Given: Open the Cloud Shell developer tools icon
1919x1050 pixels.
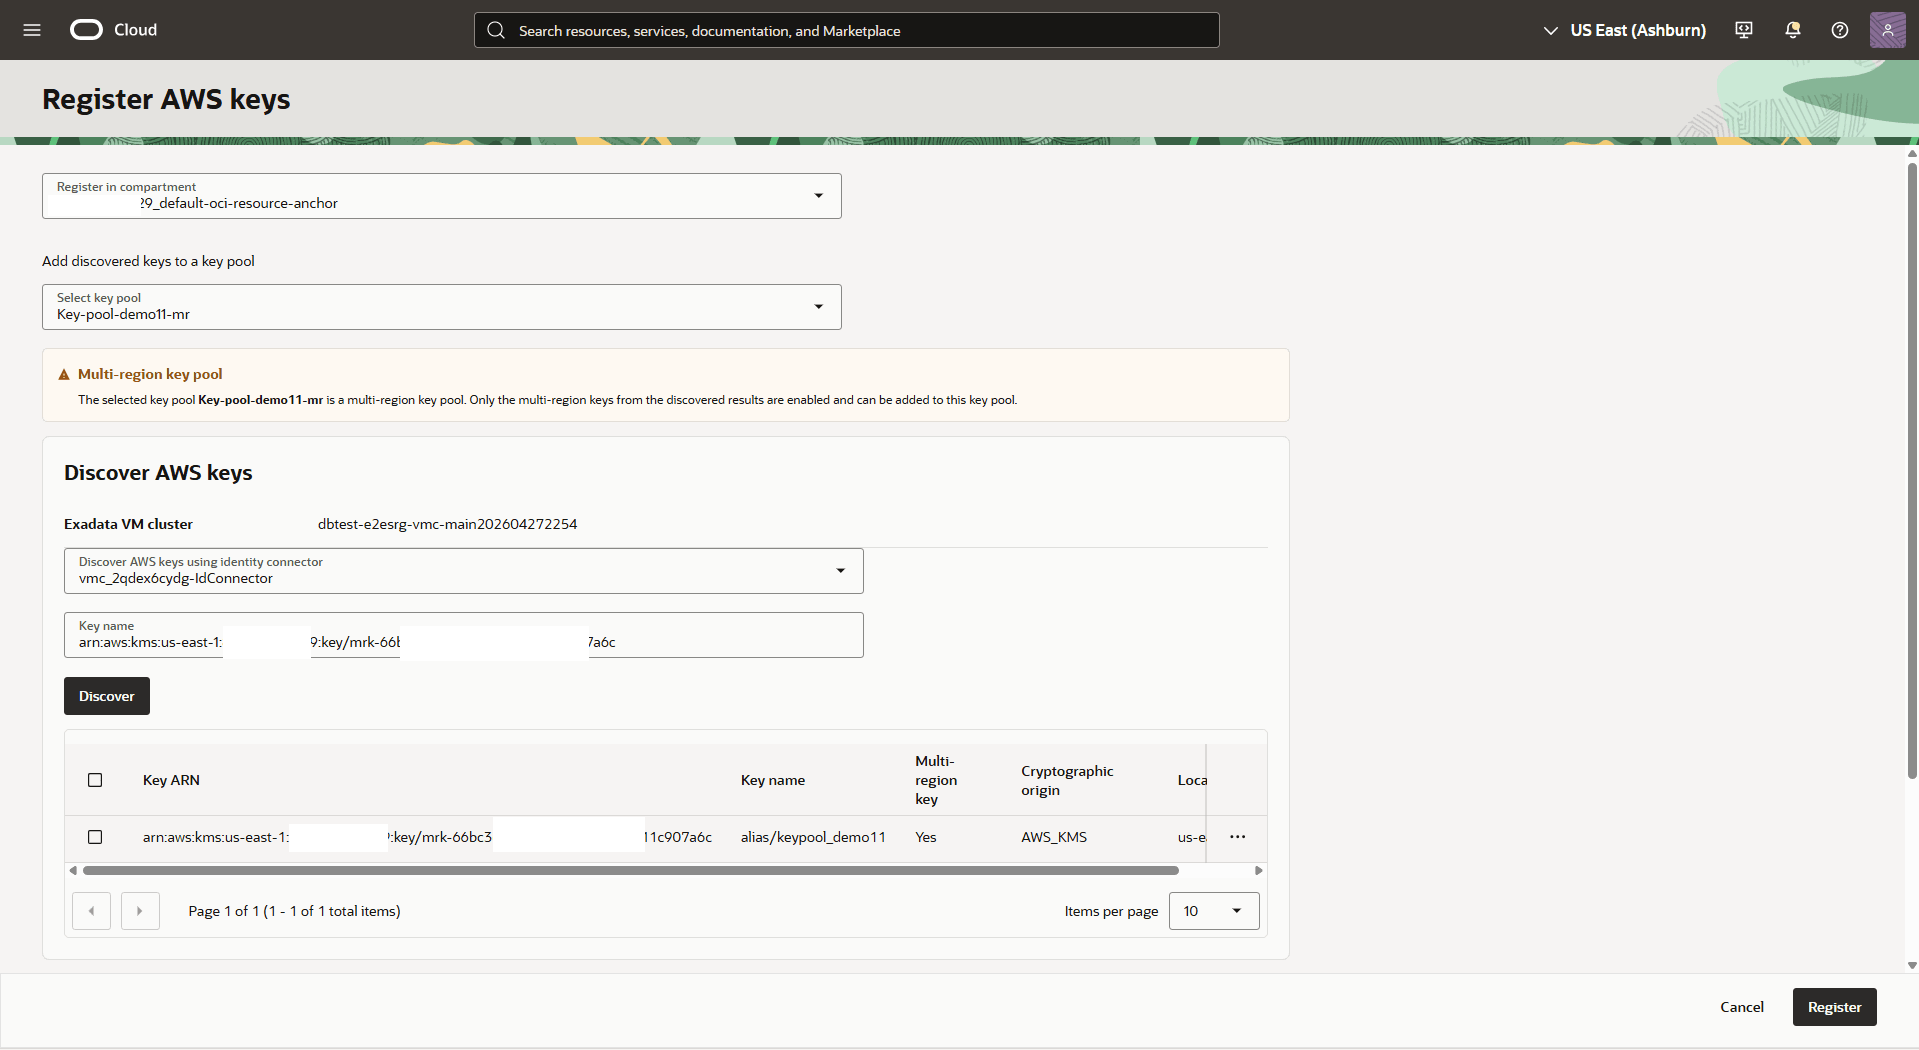Looking at the screenshot, I should pos(1744,30).
